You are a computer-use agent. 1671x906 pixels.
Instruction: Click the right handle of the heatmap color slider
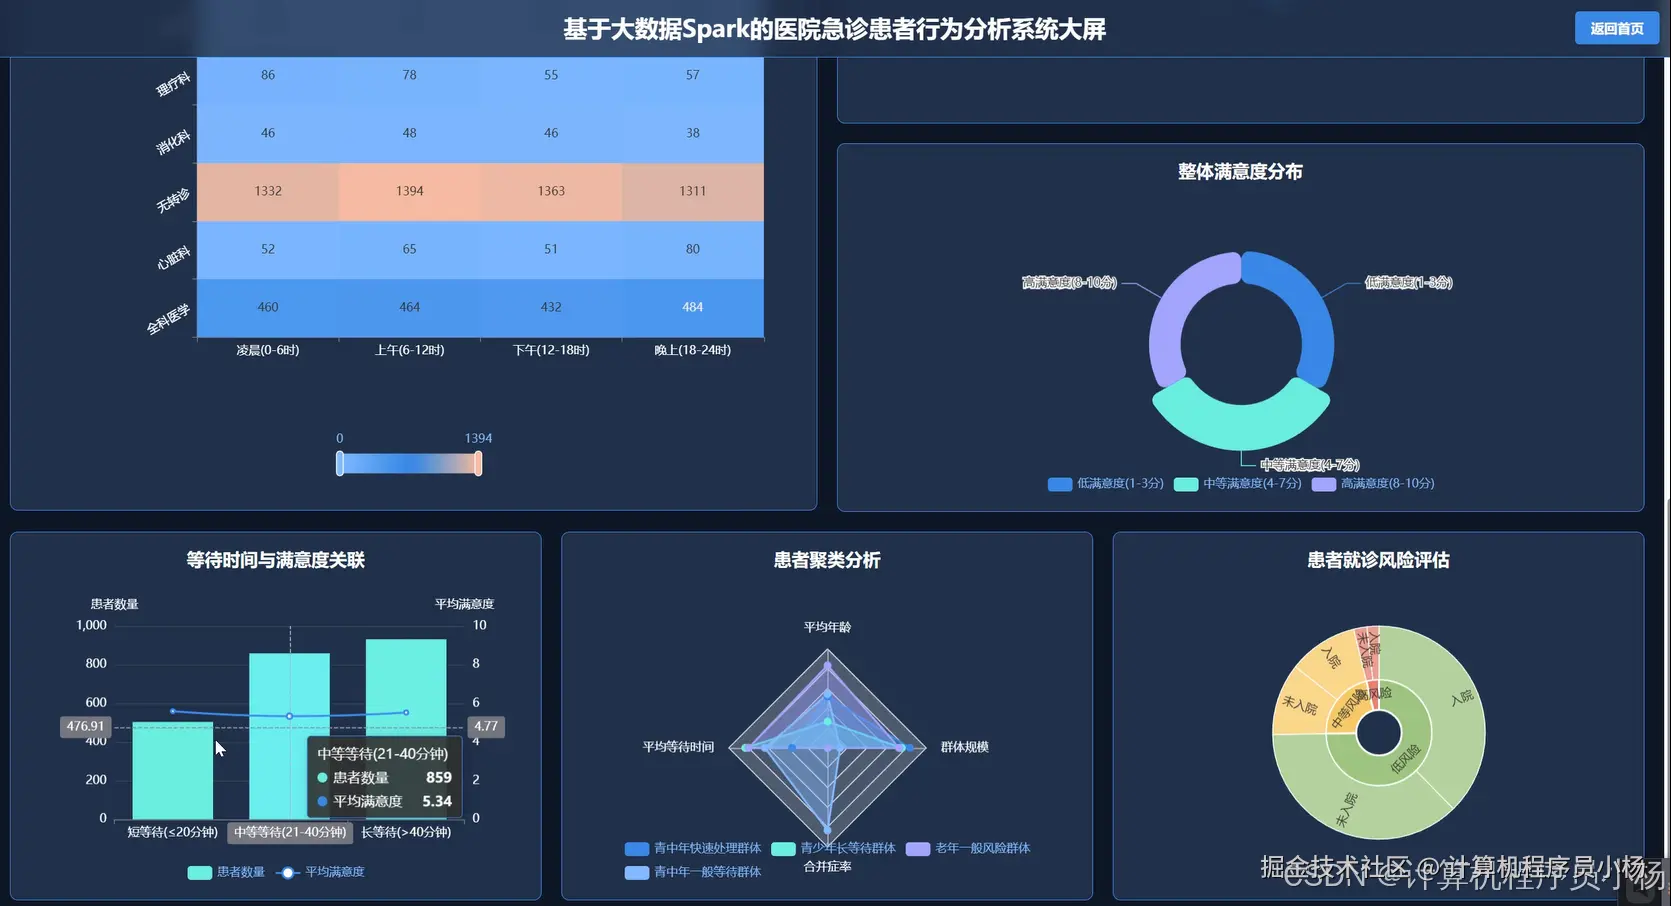coord(478,463)
